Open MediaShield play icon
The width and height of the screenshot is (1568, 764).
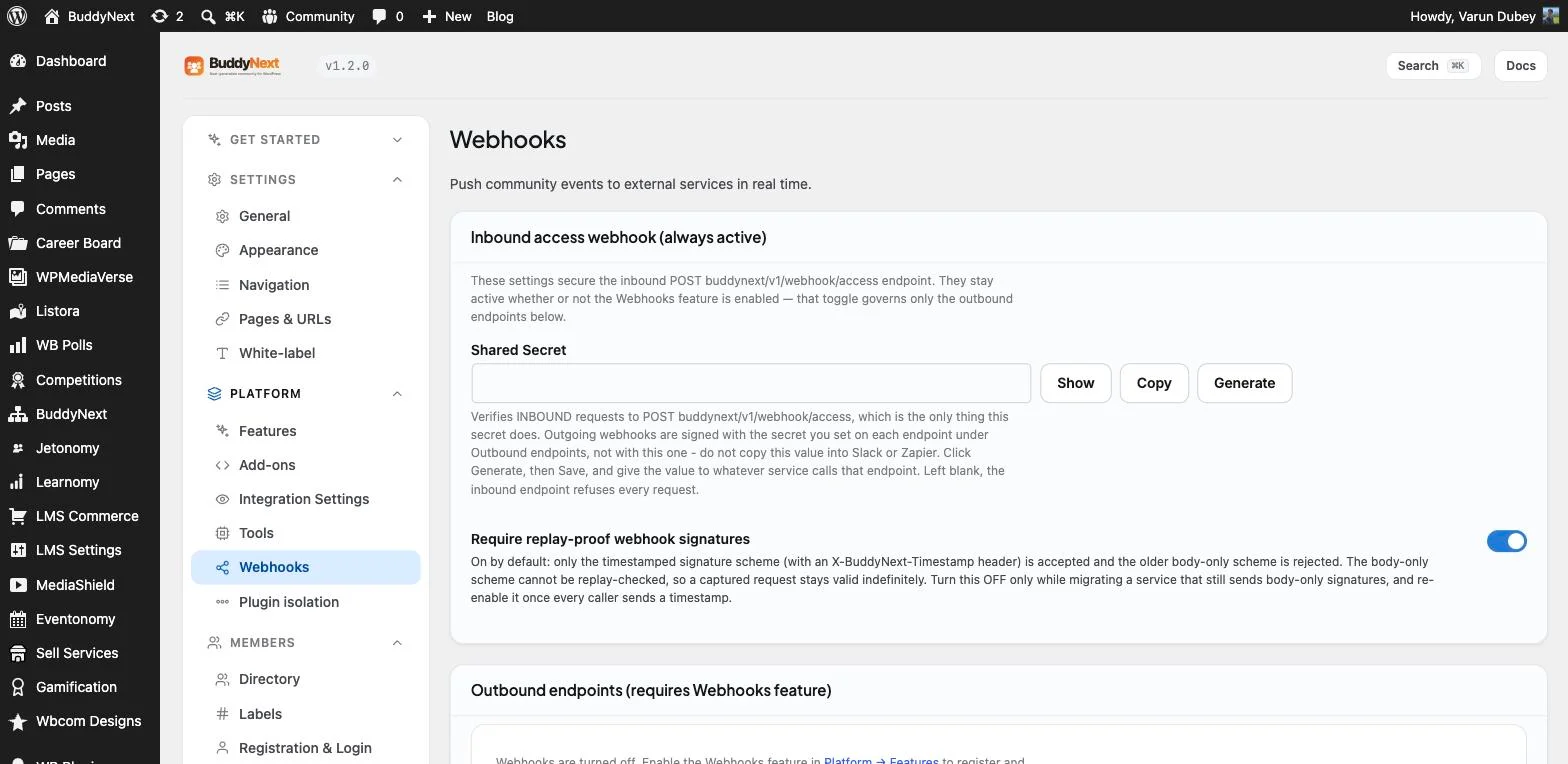pyautogui.click(x=17, y=585)
